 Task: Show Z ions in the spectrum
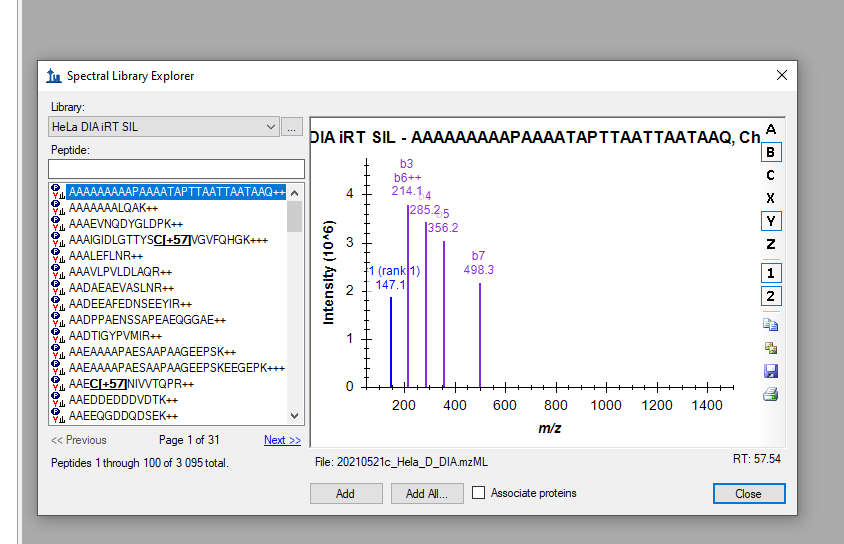click(x=771, y=244)
